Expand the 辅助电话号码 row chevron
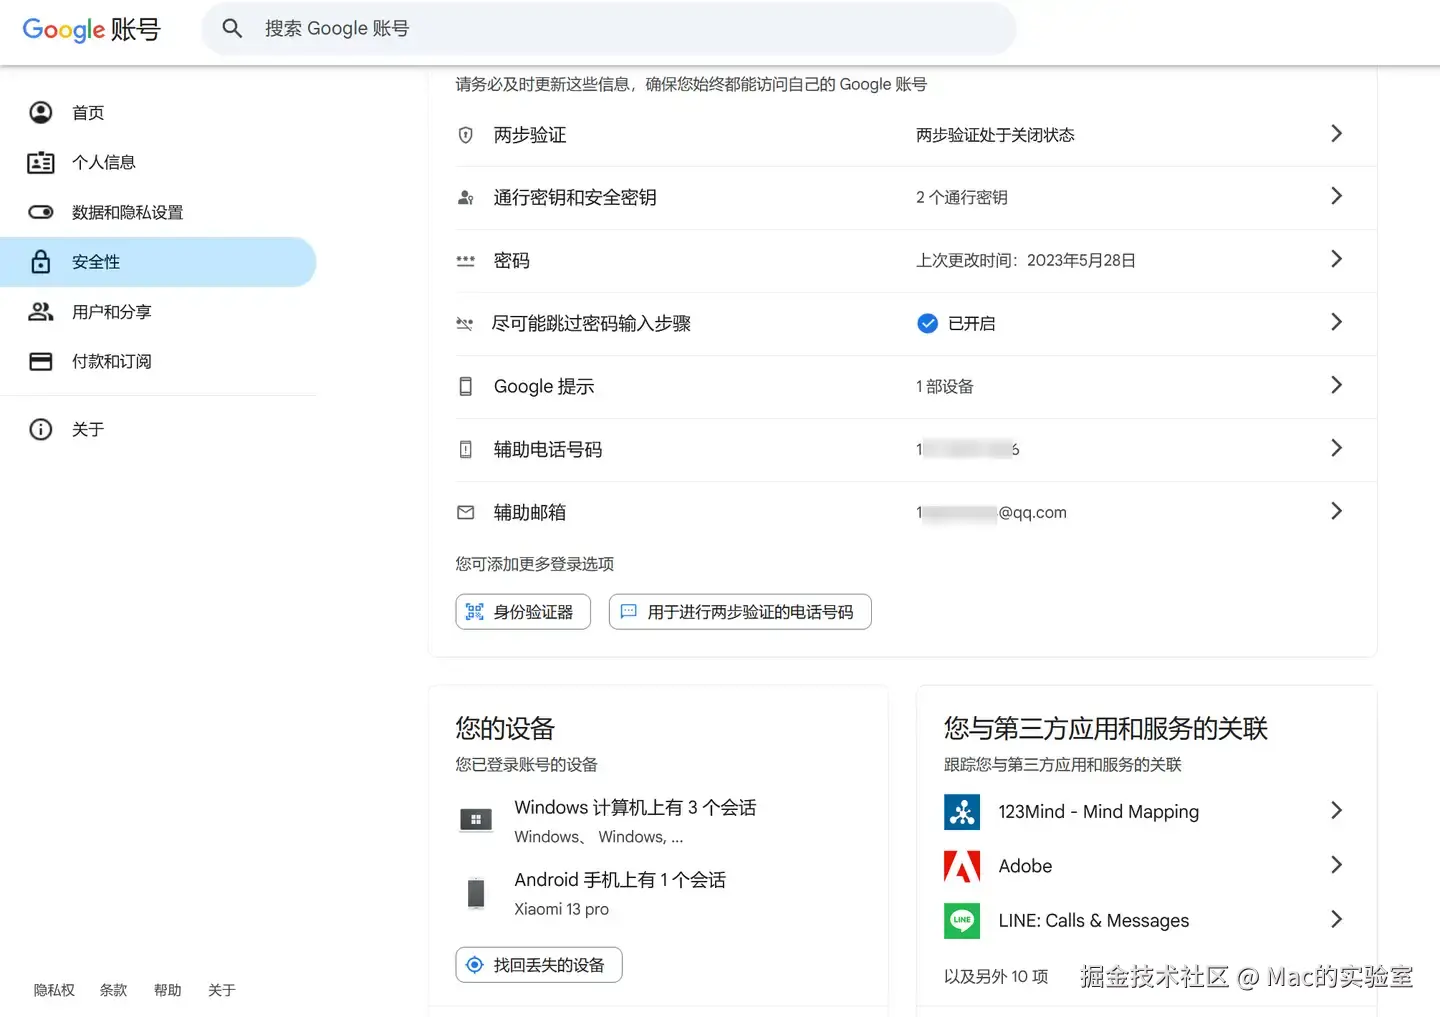The width and height of the screenshot is (1440, 1017). point(1336,449)
